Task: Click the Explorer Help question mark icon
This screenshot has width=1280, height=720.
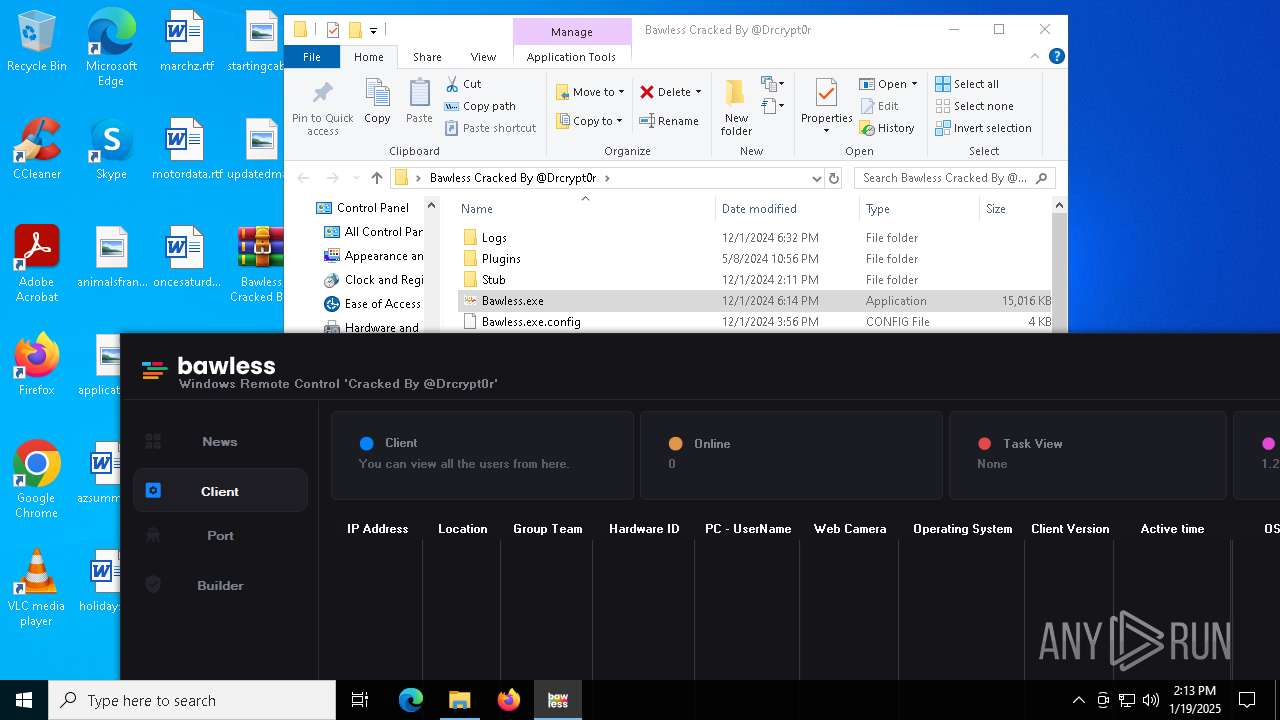Action: click(x=1056, y=56)
